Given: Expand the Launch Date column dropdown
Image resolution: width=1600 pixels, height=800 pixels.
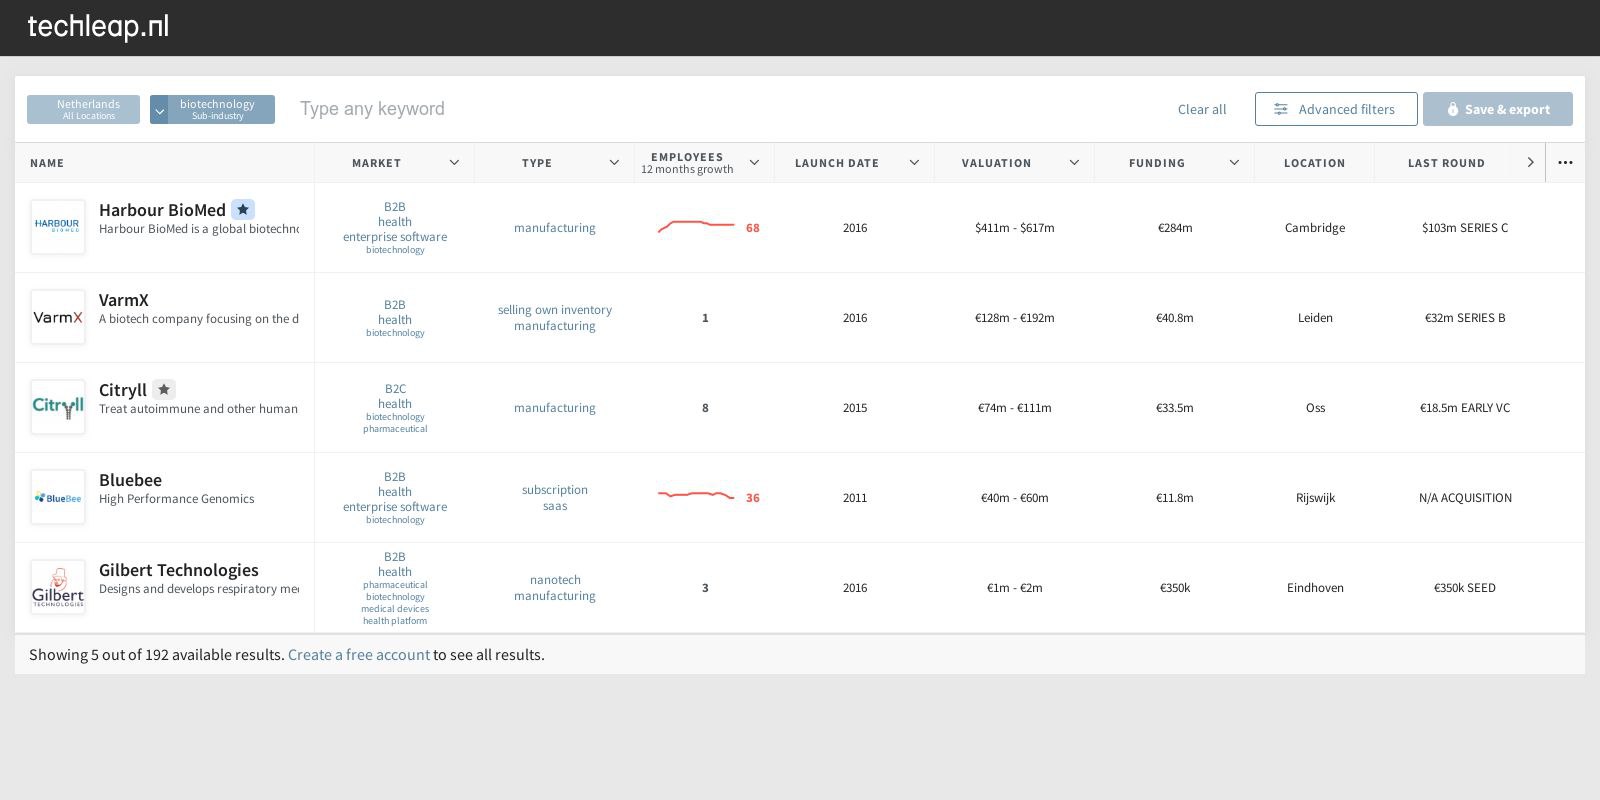Looking at the screenshot, I should [x=914, y=163].
